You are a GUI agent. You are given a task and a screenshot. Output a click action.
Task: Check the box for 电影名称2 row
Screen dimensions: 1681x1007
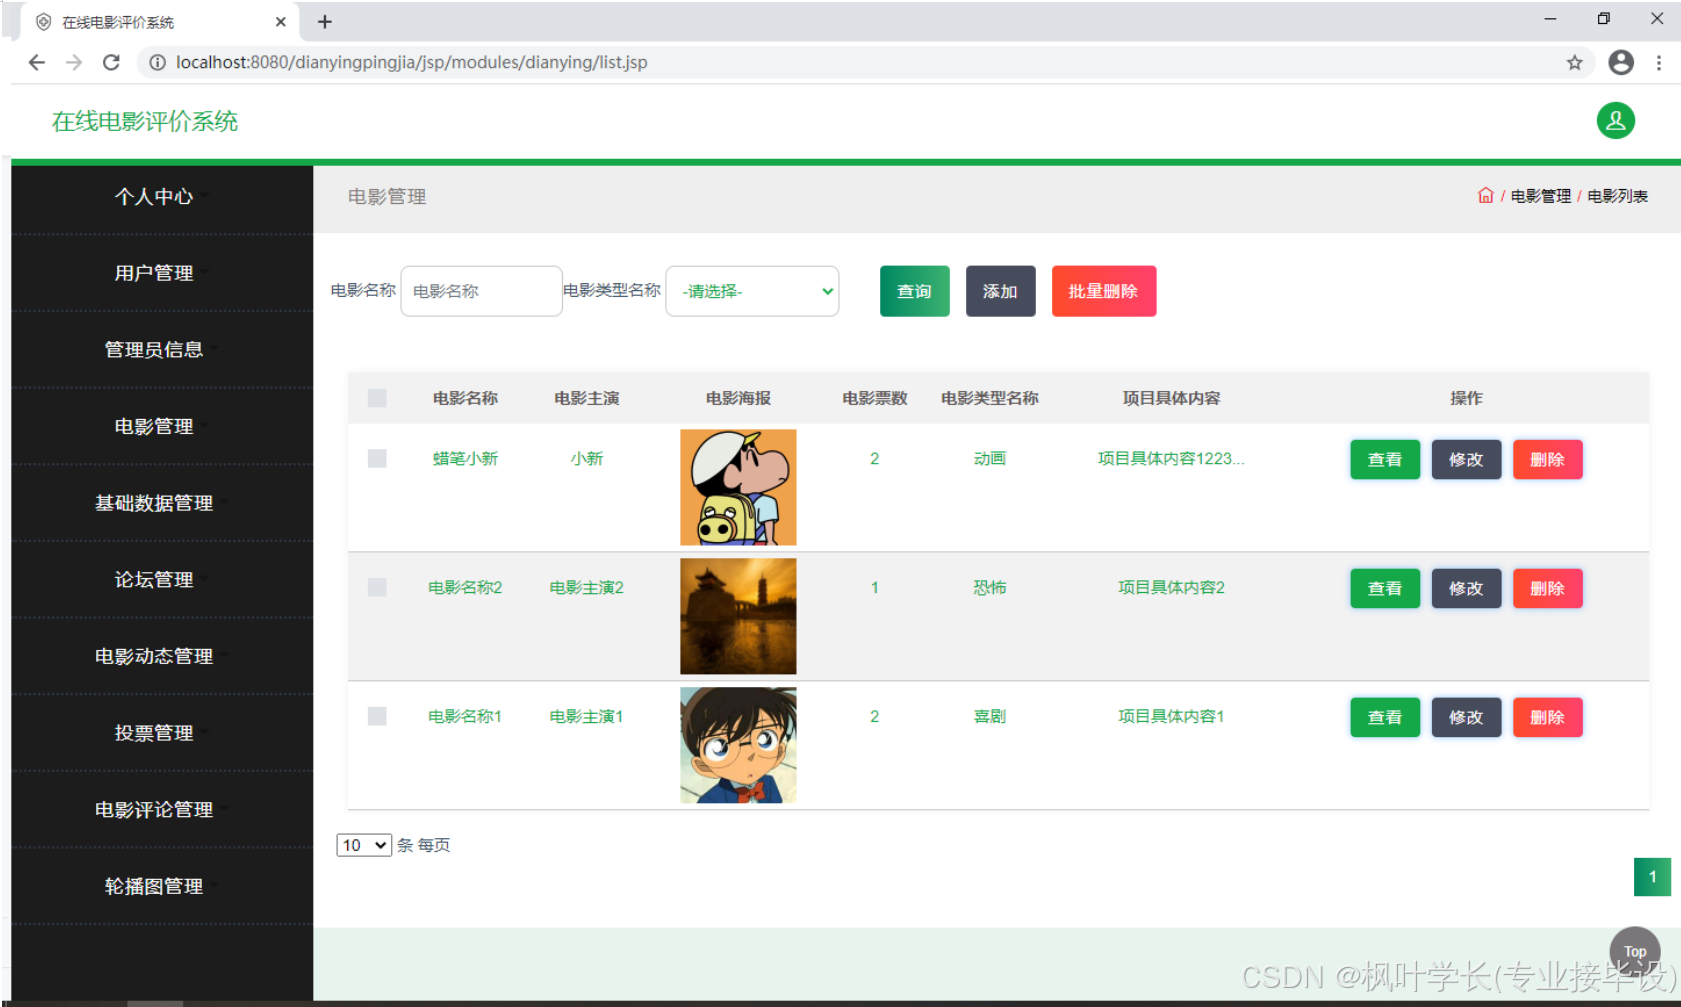point(377,587)
